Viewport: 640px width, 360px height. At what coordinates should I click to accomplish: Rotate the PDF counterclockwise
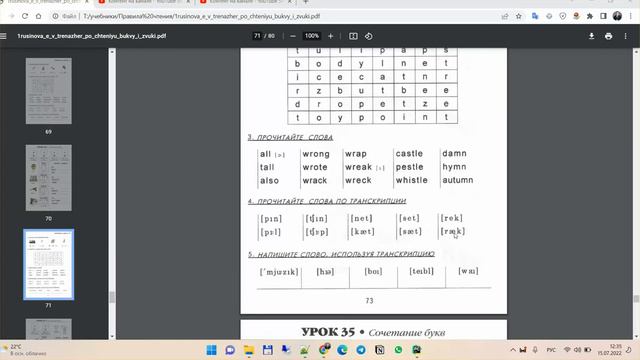tap(369, 36)
